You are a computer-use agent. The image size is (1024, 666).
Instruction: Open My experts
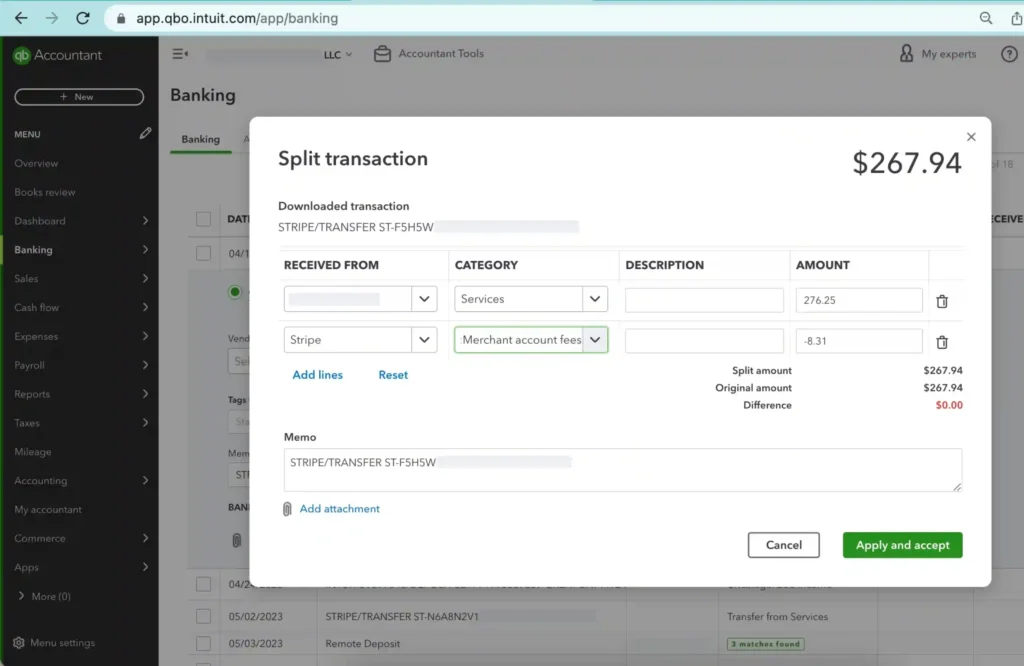(x=938, y=54)
